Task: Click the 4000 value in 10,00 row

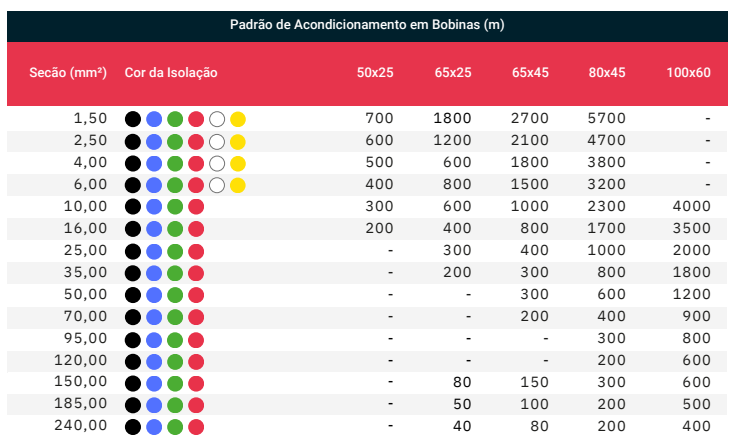Action: click(691, 206)
